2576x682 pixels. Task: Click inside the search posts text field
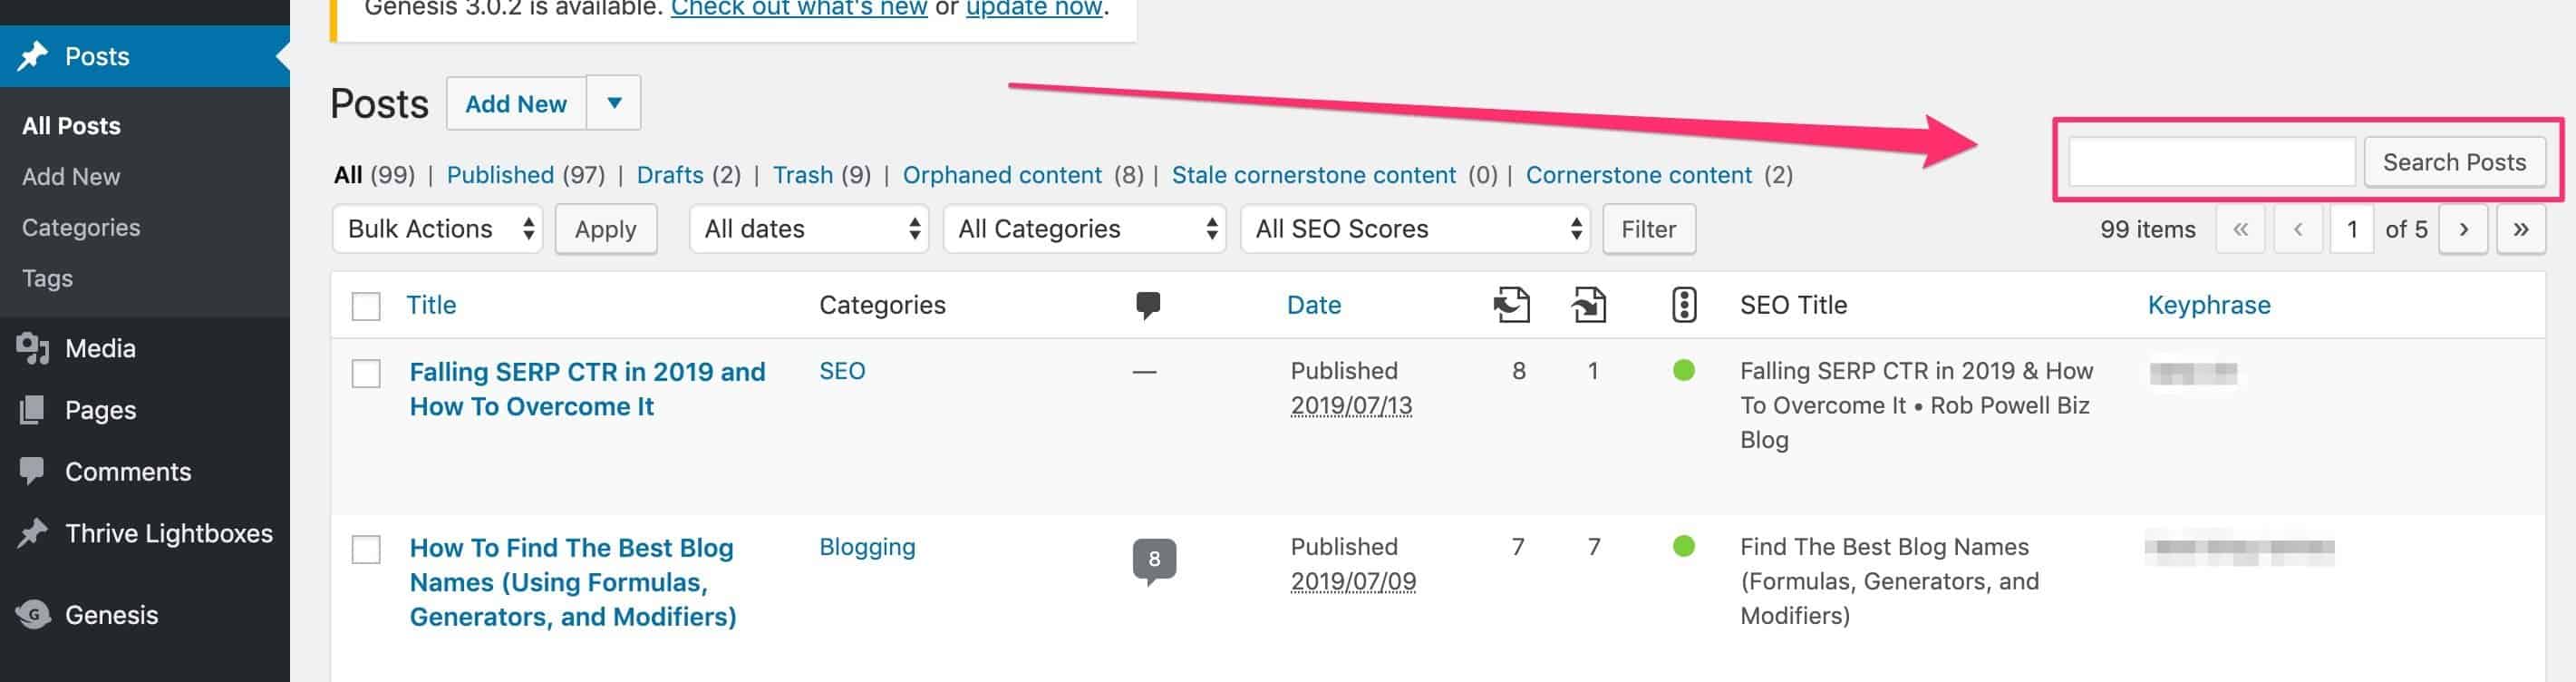(2212, 162)
